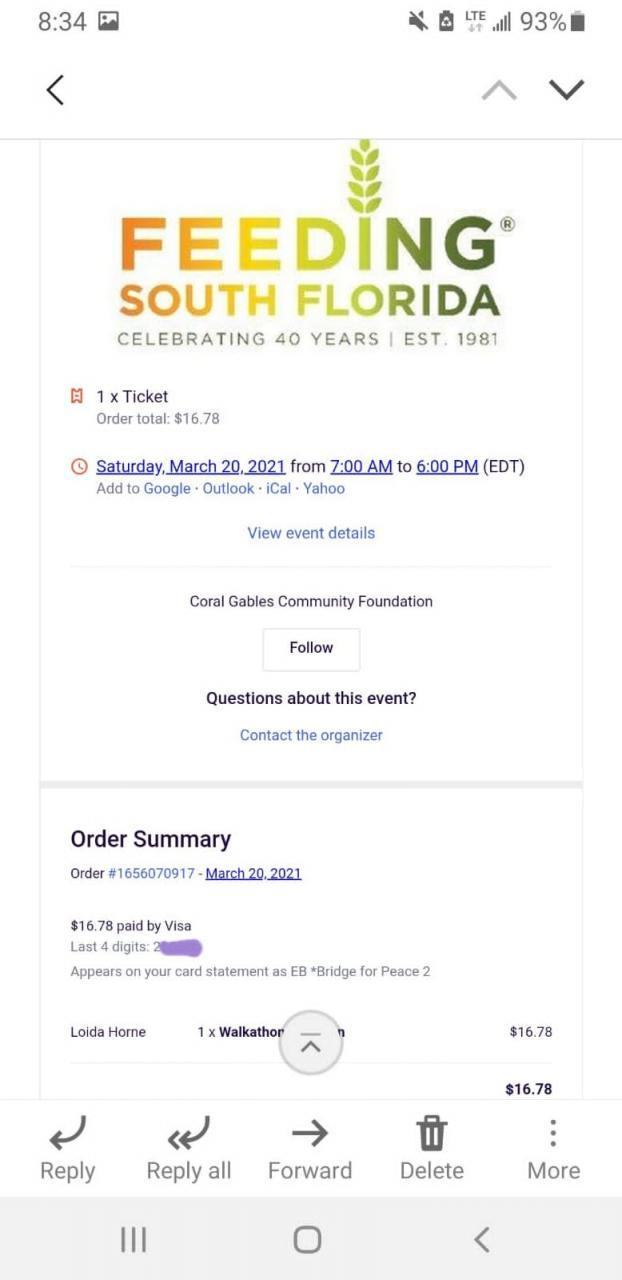Screen dimensions: 622x1280
Task: Delete the email with trash icon
Action: [x=432, y=1134]
